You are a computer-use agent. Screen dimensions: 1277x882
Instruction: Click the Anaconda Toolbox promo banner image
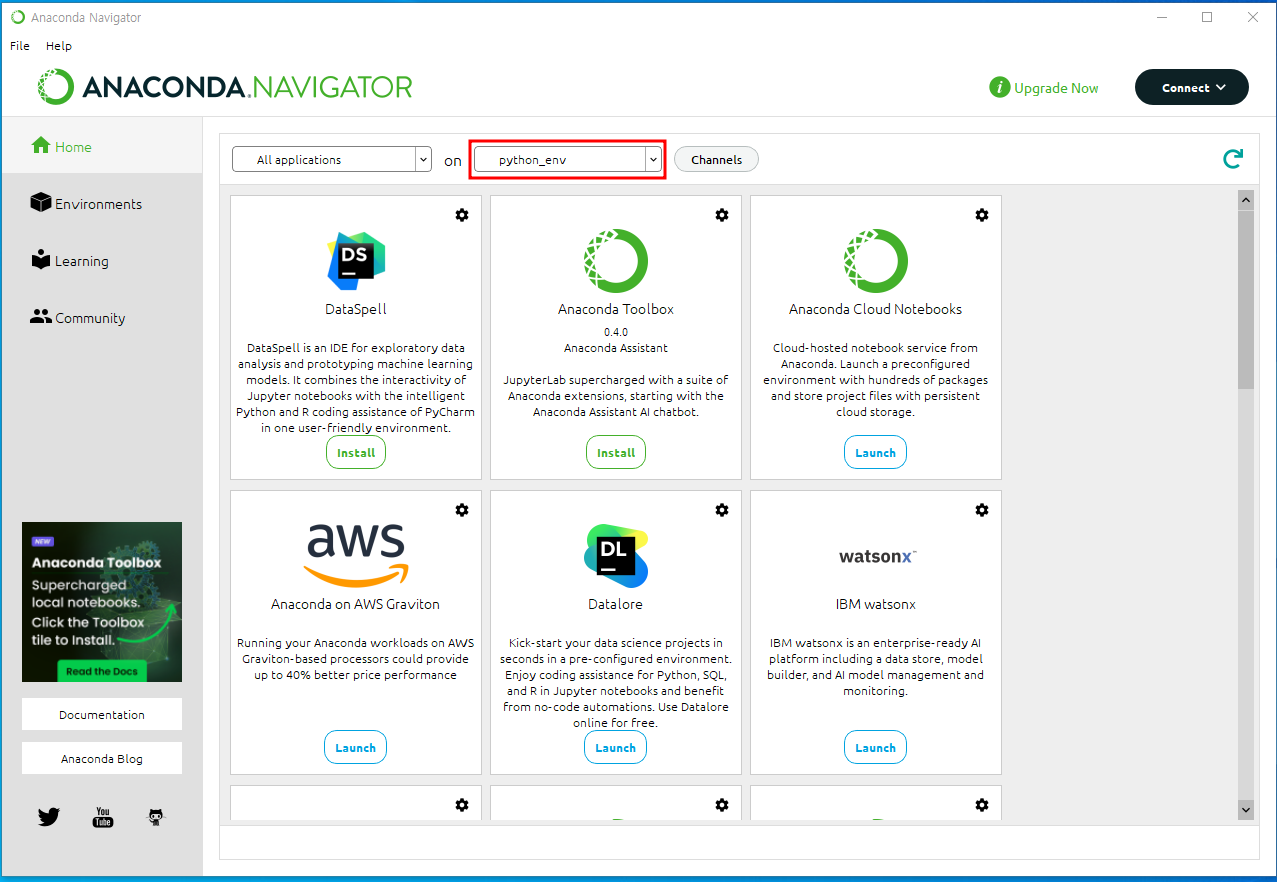point(102,602)
